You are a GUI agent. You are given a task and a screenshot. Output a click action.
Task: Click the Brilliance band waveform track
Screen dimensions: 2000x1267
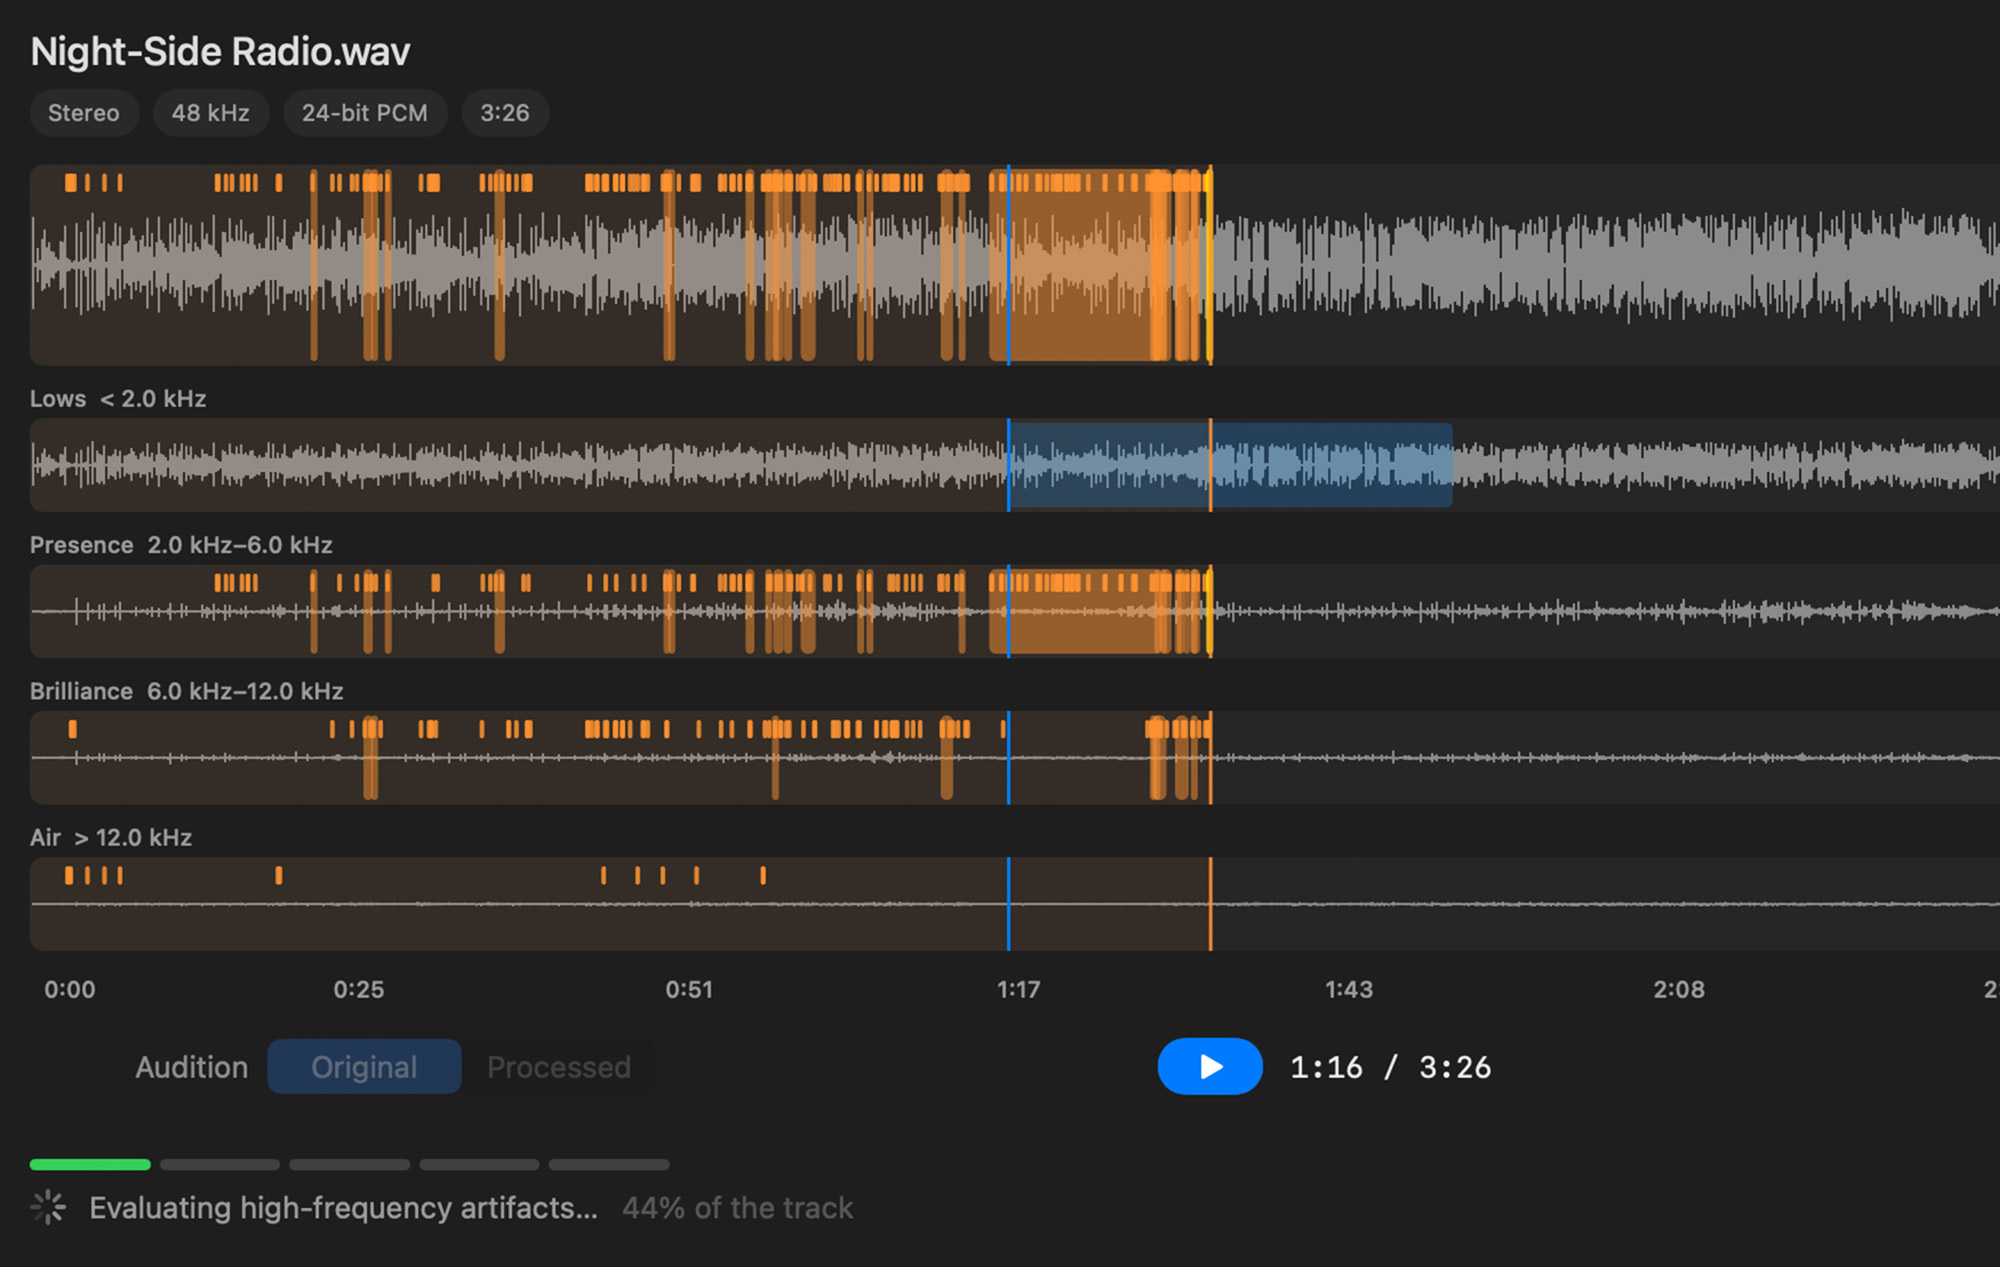pos(1015,757)
